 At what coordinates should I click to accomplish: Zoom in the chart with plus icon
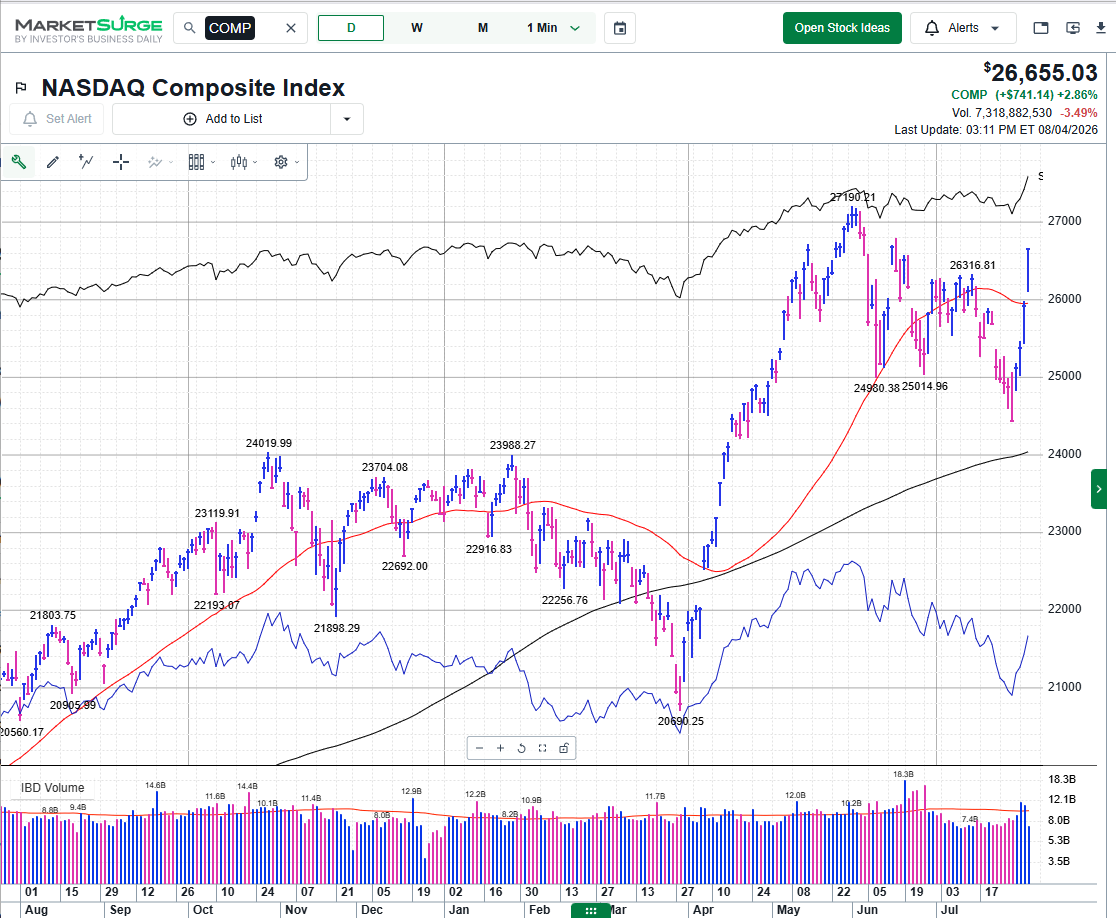500,748
